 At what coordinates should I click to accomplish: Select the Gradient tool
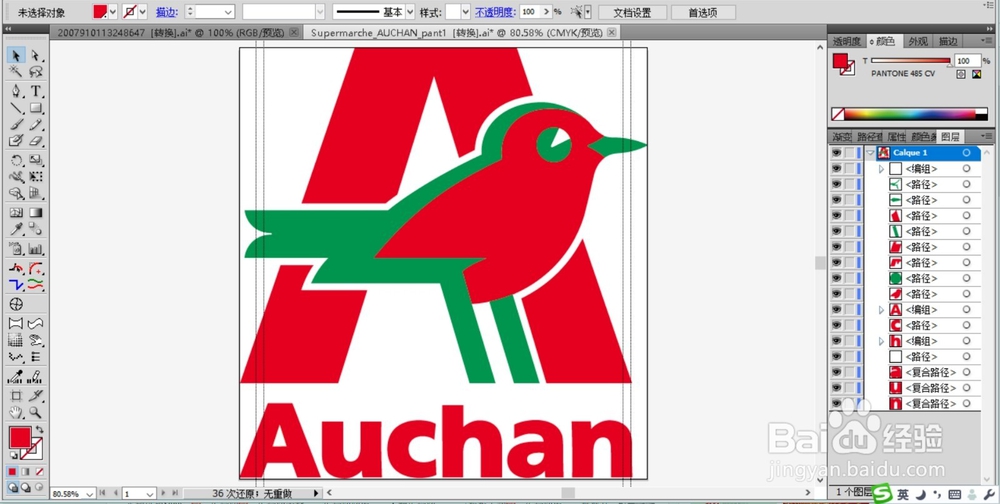(x=36, y=212)
